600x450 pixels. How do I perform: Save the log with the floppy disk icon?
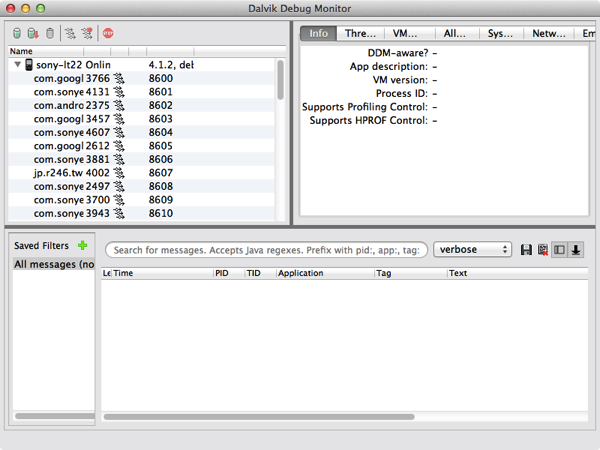(526, 250)
